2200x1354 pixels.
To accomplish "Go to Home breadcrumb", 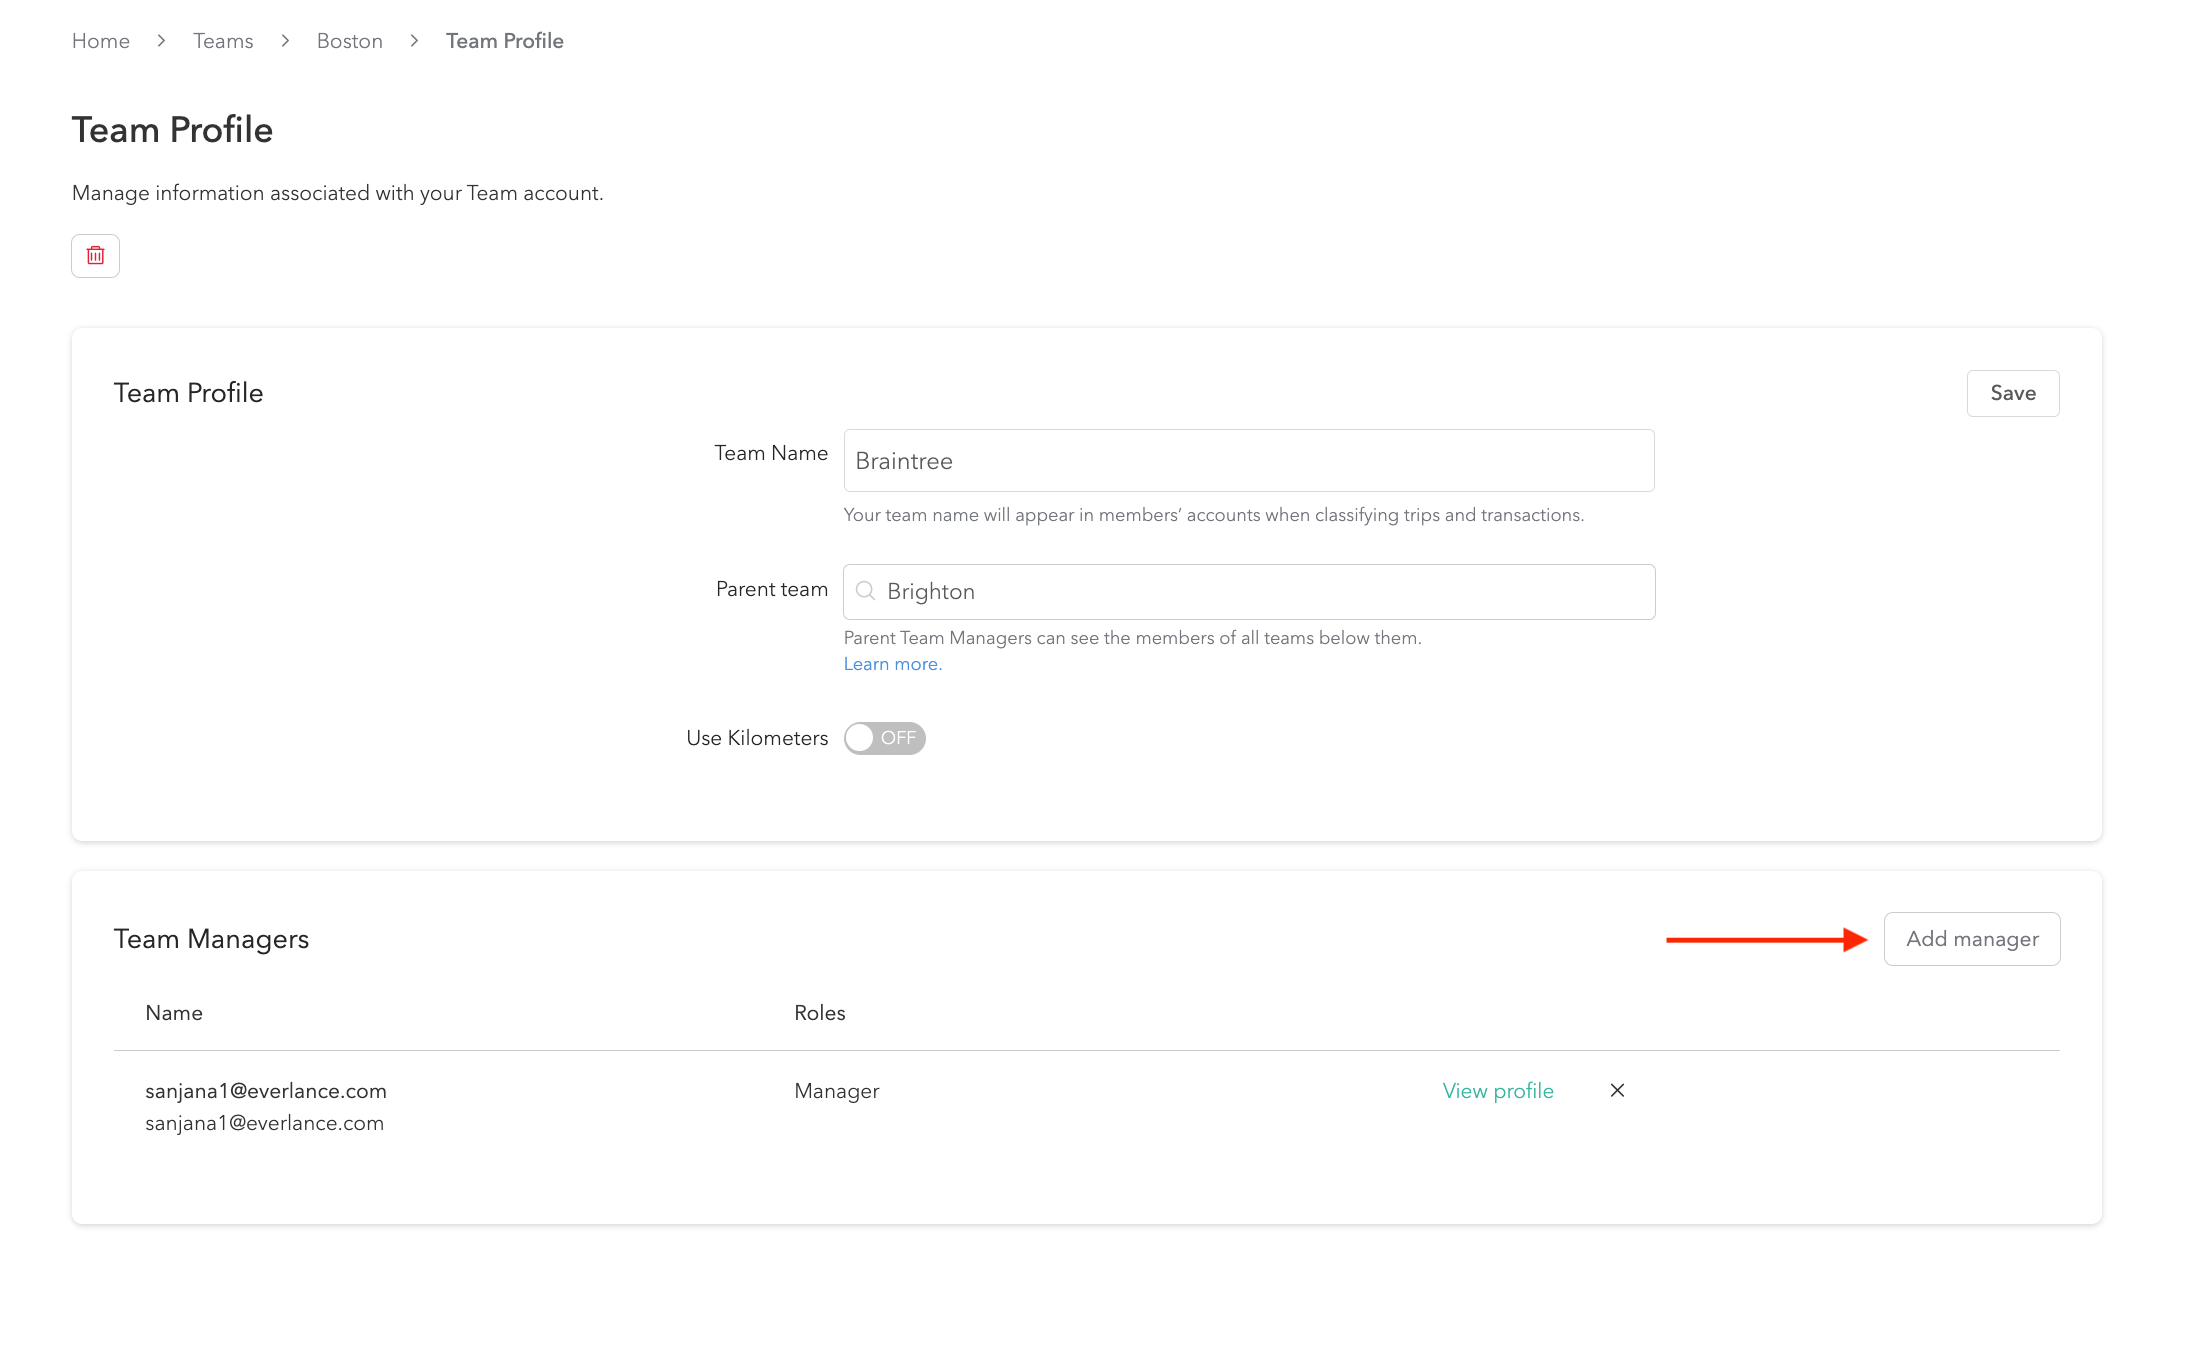I will [101, 41].
